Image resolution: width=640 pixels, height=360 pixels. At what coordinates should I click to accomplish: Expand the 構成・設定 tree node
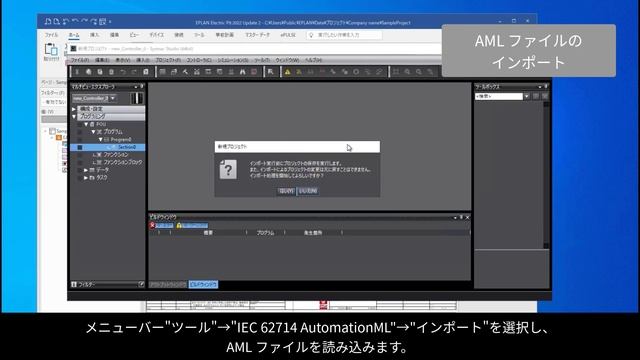pyautogui.click(x=74, y=109)
